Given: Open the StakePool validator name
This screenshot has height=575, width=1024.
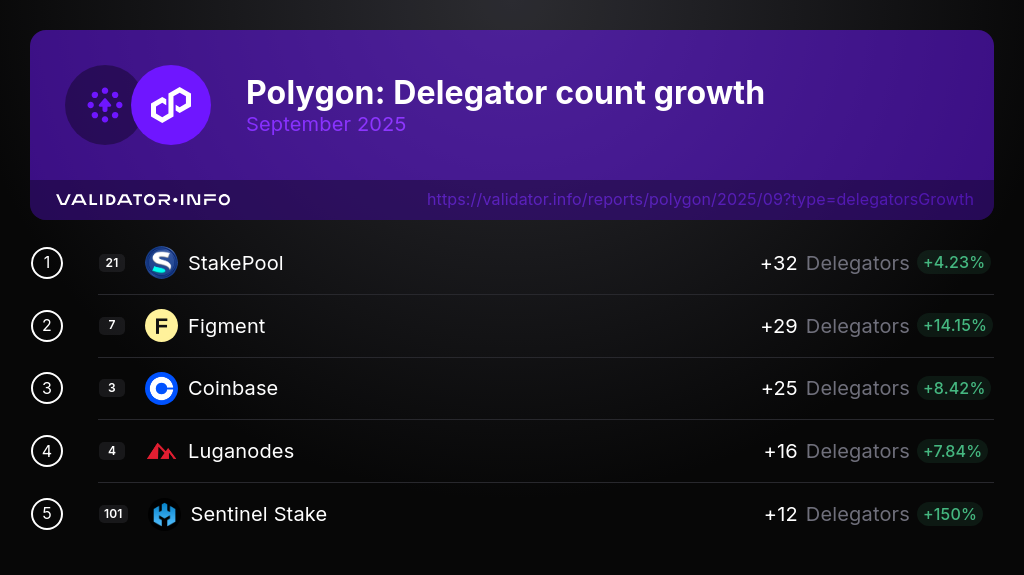Looking at the screenshot, I should click(x=236, y=263).
